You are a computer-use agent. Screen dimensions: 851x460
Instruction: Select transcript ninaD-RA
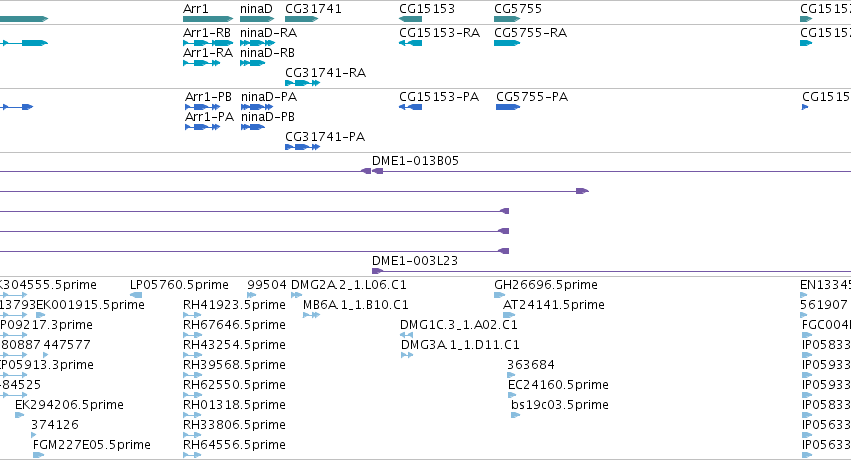[x=269, y=33]
